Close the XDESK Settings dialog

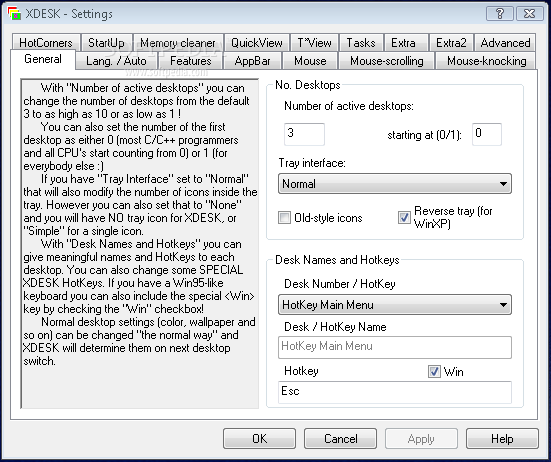[529, 14]
